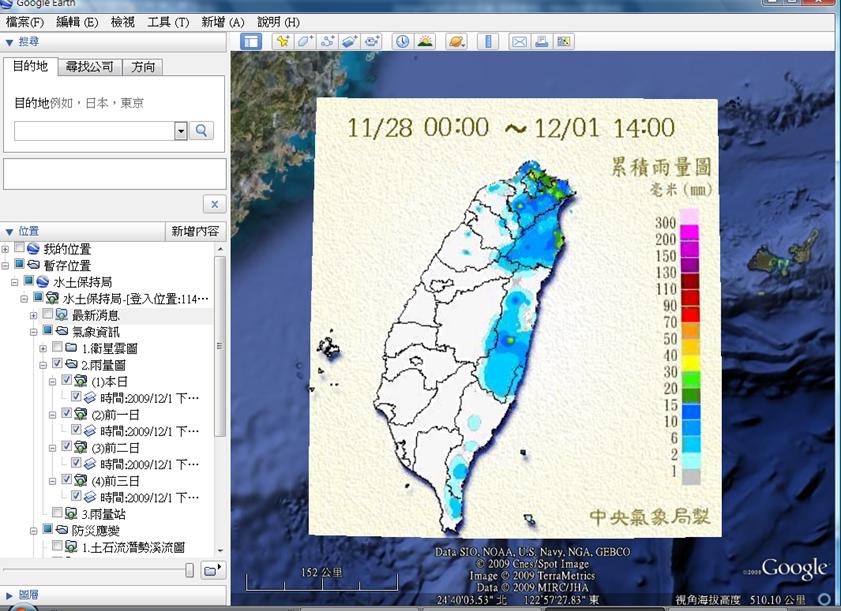The image size is (841, 611).
Task: Click the network link icon of 3.雨量站
Action: (71, 514)
